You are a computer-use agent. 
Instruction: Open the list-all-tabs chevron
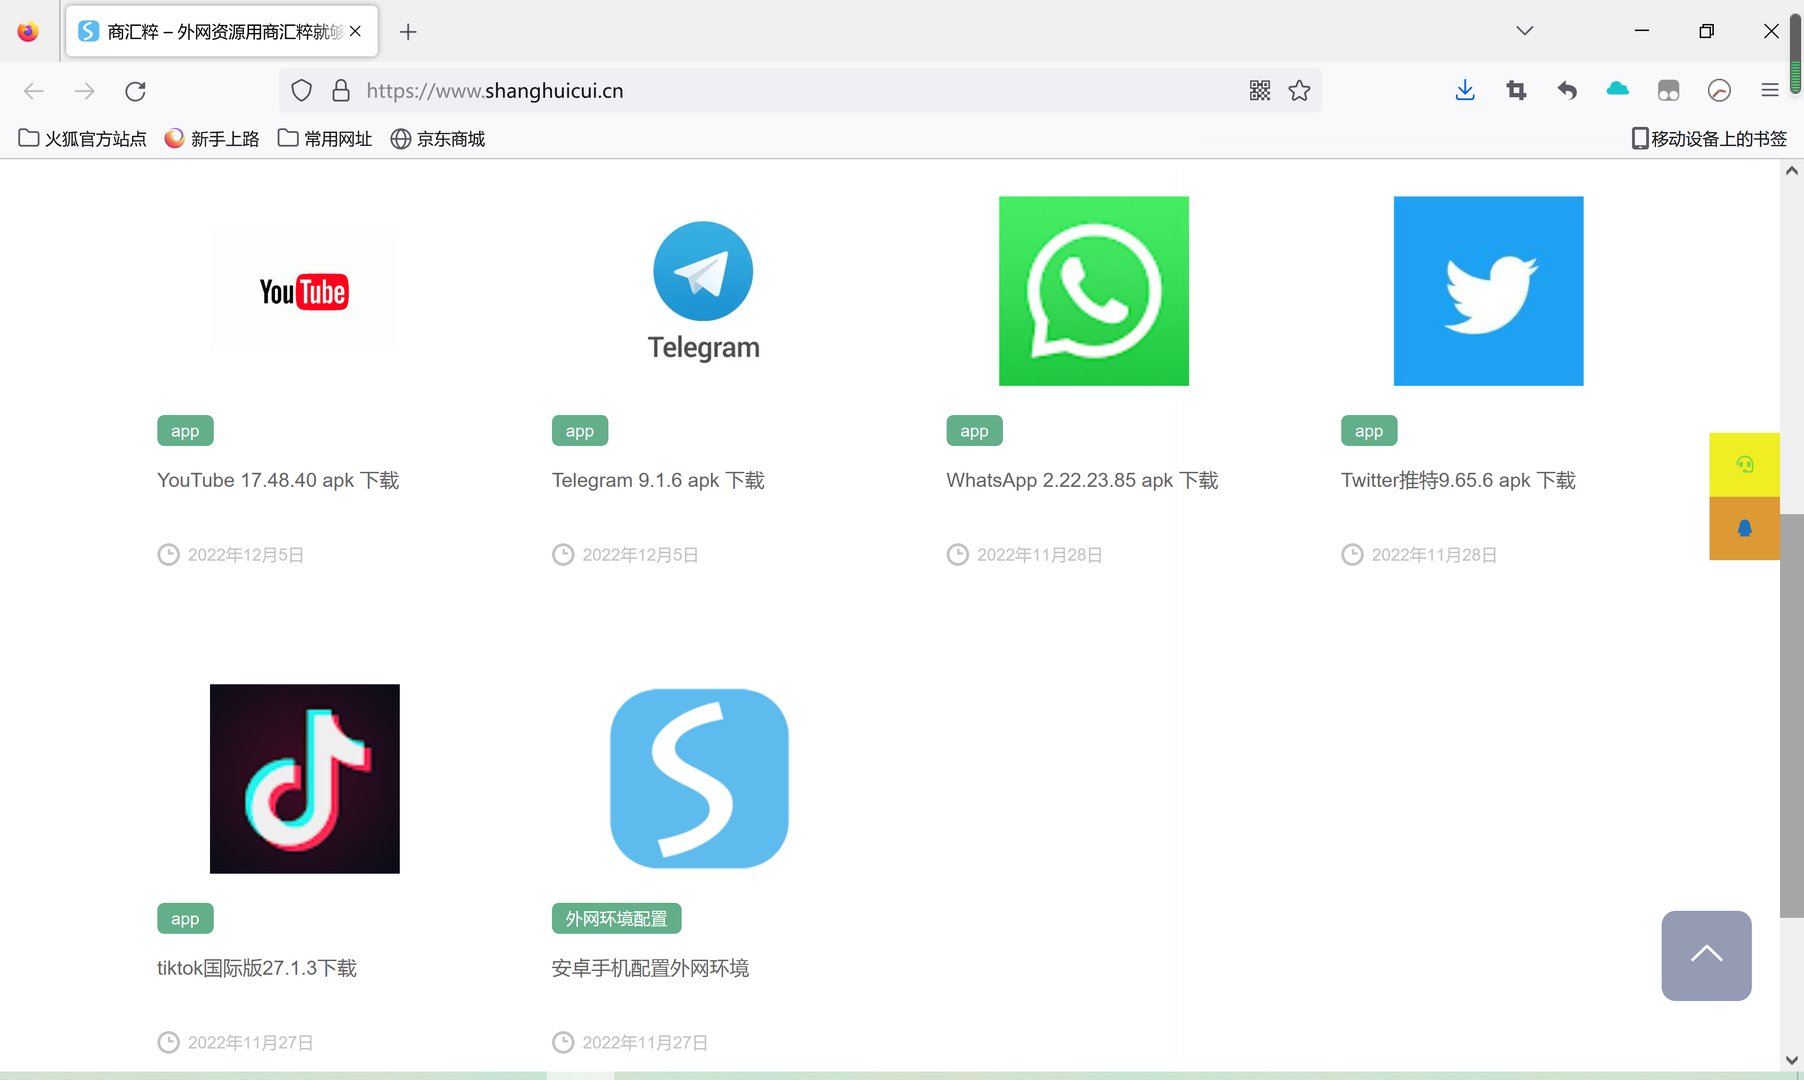coord(1523,31)
